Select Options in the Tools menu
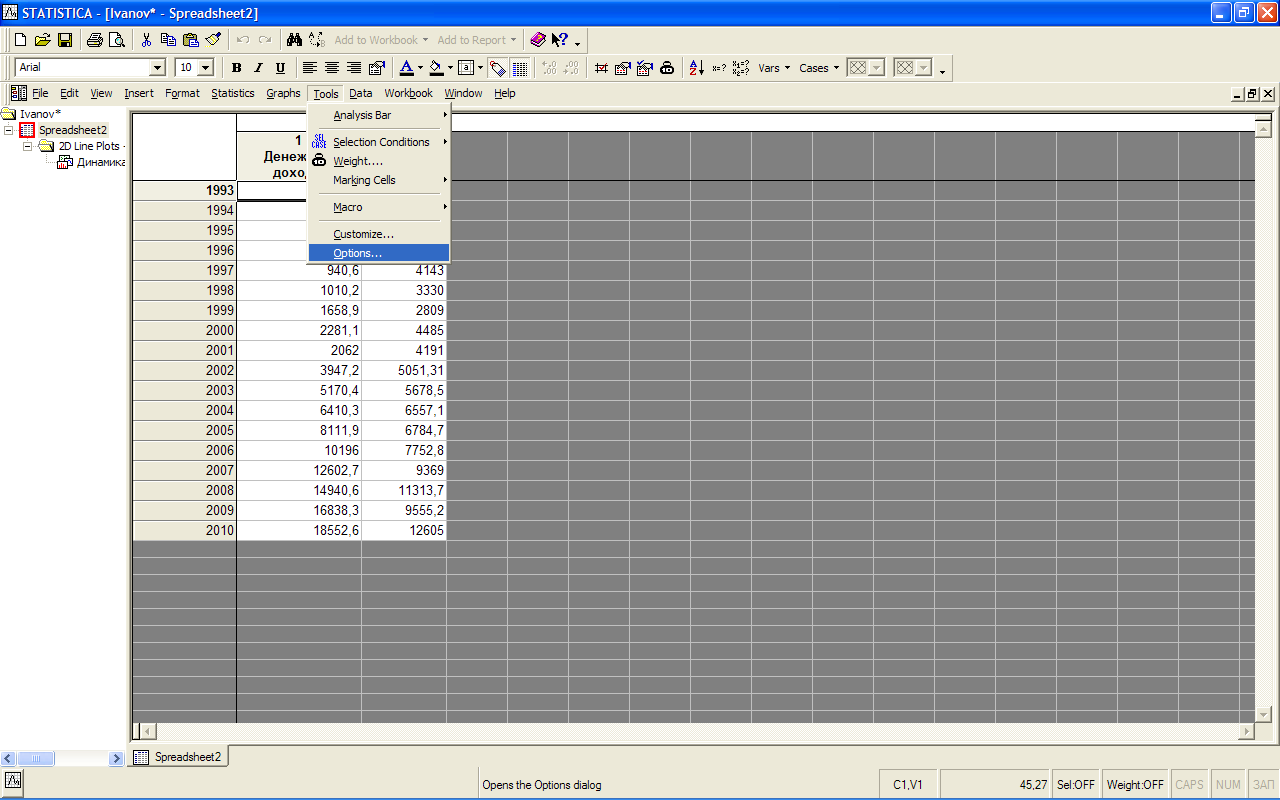Image resolution: width=1280 pixels, height=800 pixels. [357, 253]
